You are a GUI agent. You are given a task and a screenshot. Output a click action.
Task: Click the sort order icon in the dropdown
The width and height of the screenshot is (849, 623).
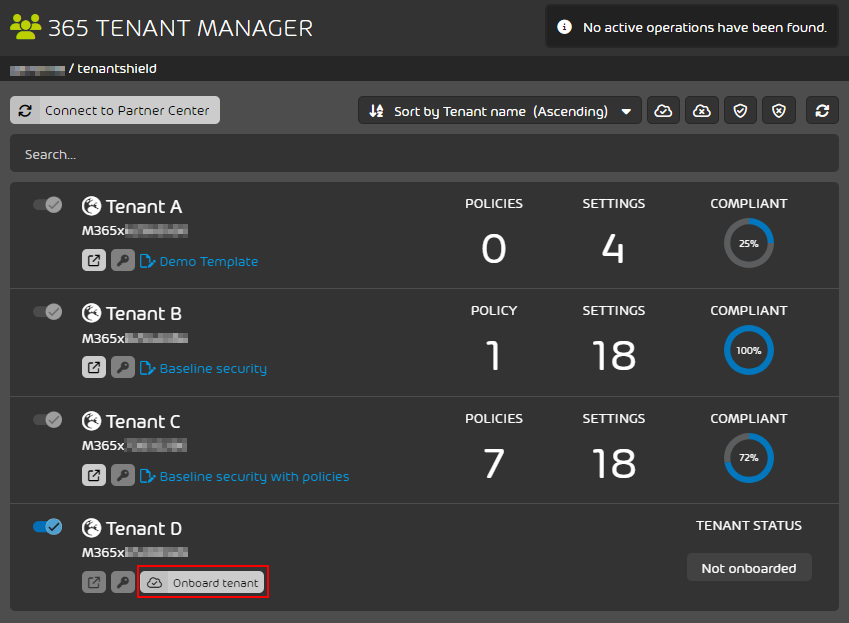click(x=376, y=110)
